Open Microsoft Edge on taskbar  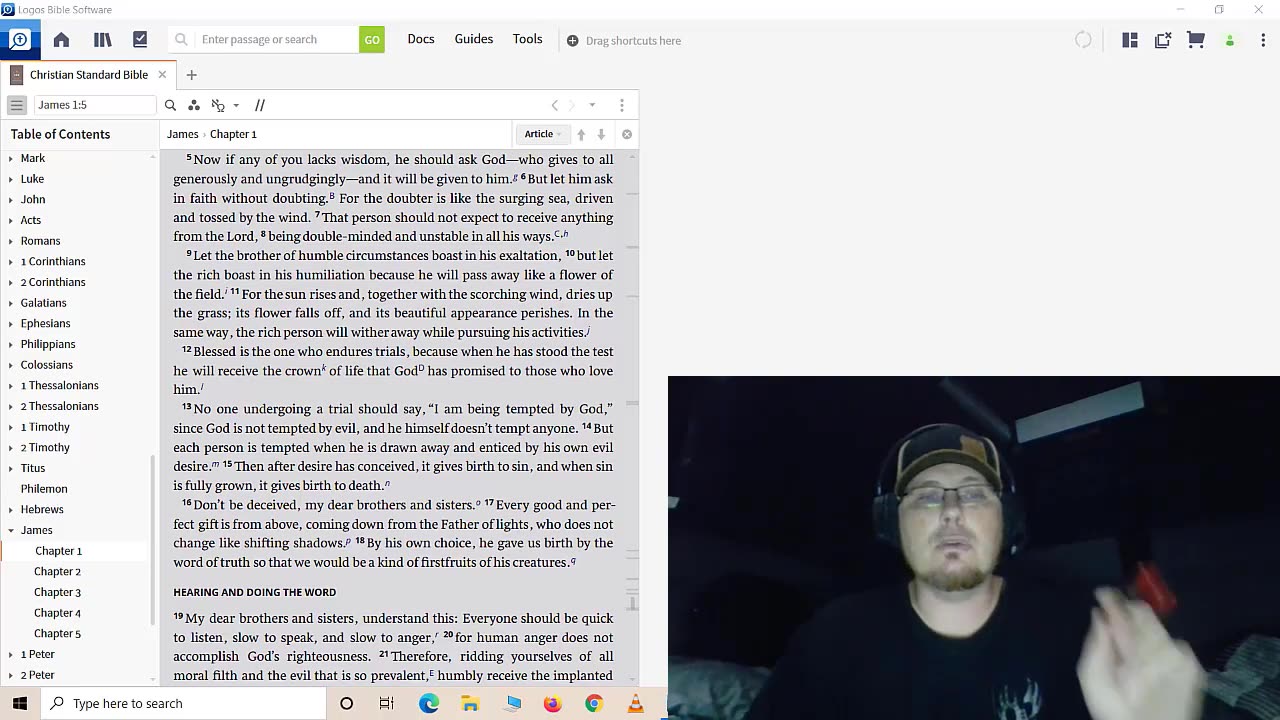point(429,703)
